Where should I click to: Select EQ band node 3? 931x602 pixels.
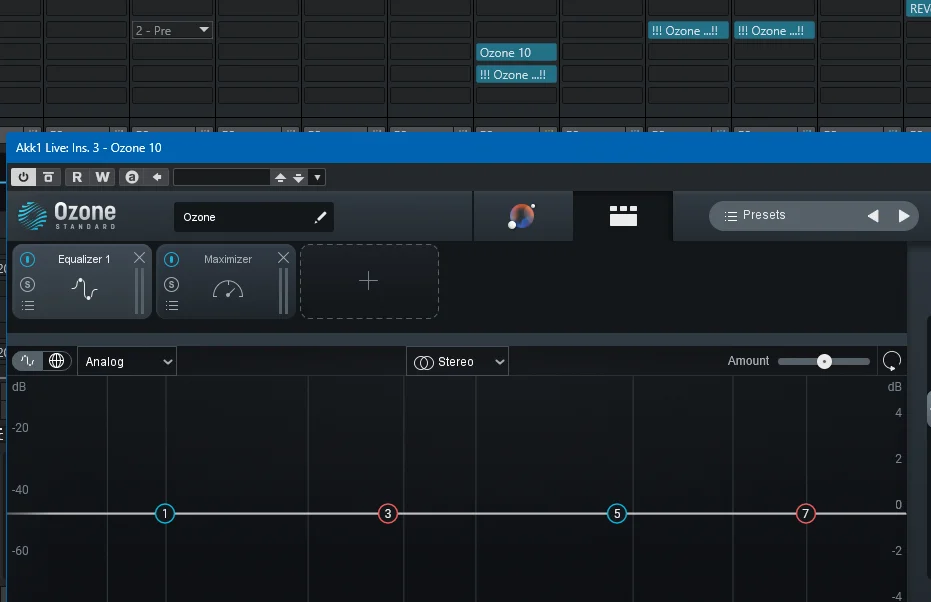point(388,514)
